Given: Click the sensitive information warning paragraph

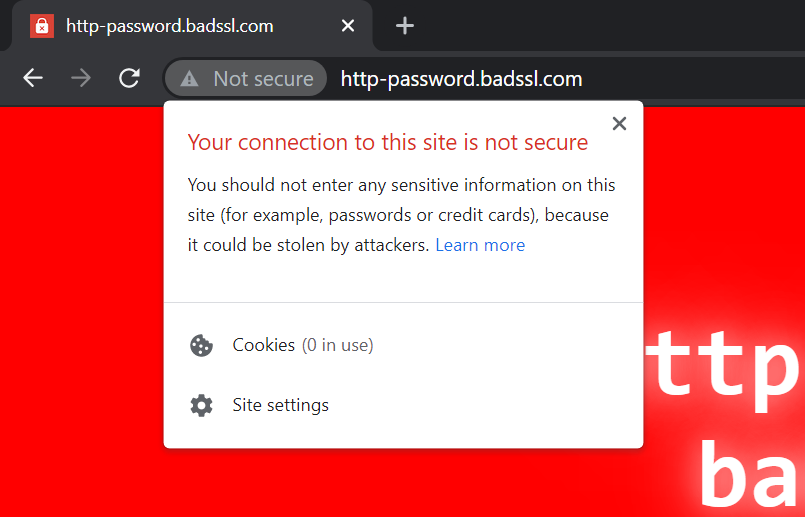Looking at the screenshot, I should tap(400, 215).
